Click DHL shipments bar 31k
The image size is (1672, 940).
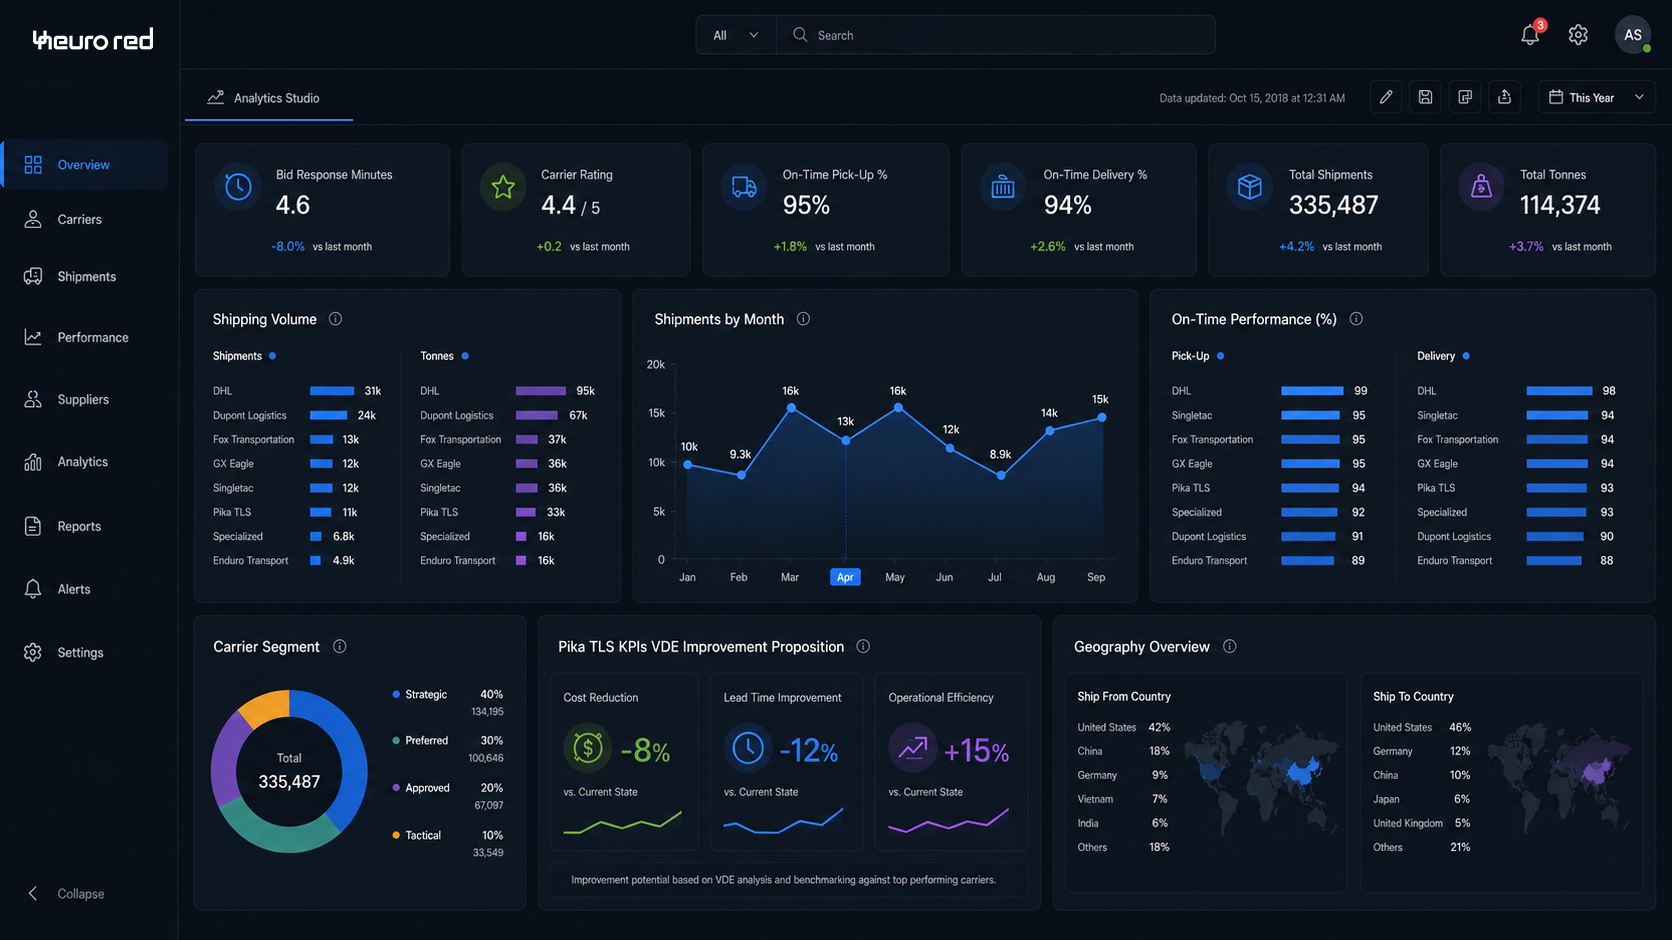(332, 391)
